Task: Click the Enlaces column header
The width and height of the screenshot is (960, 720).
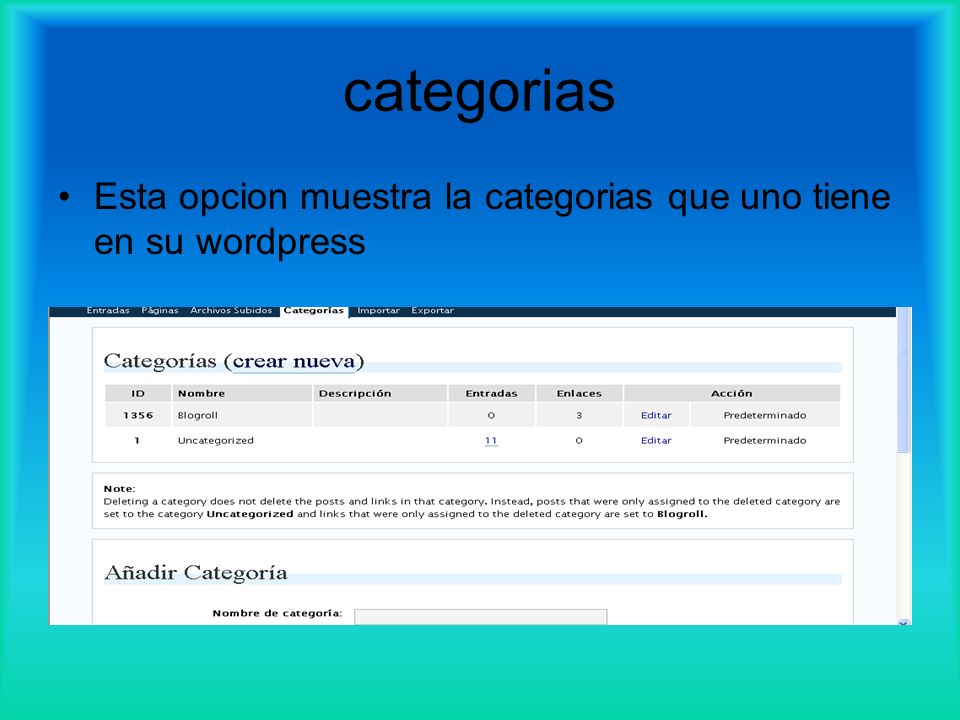Action: tap(579, 393)
